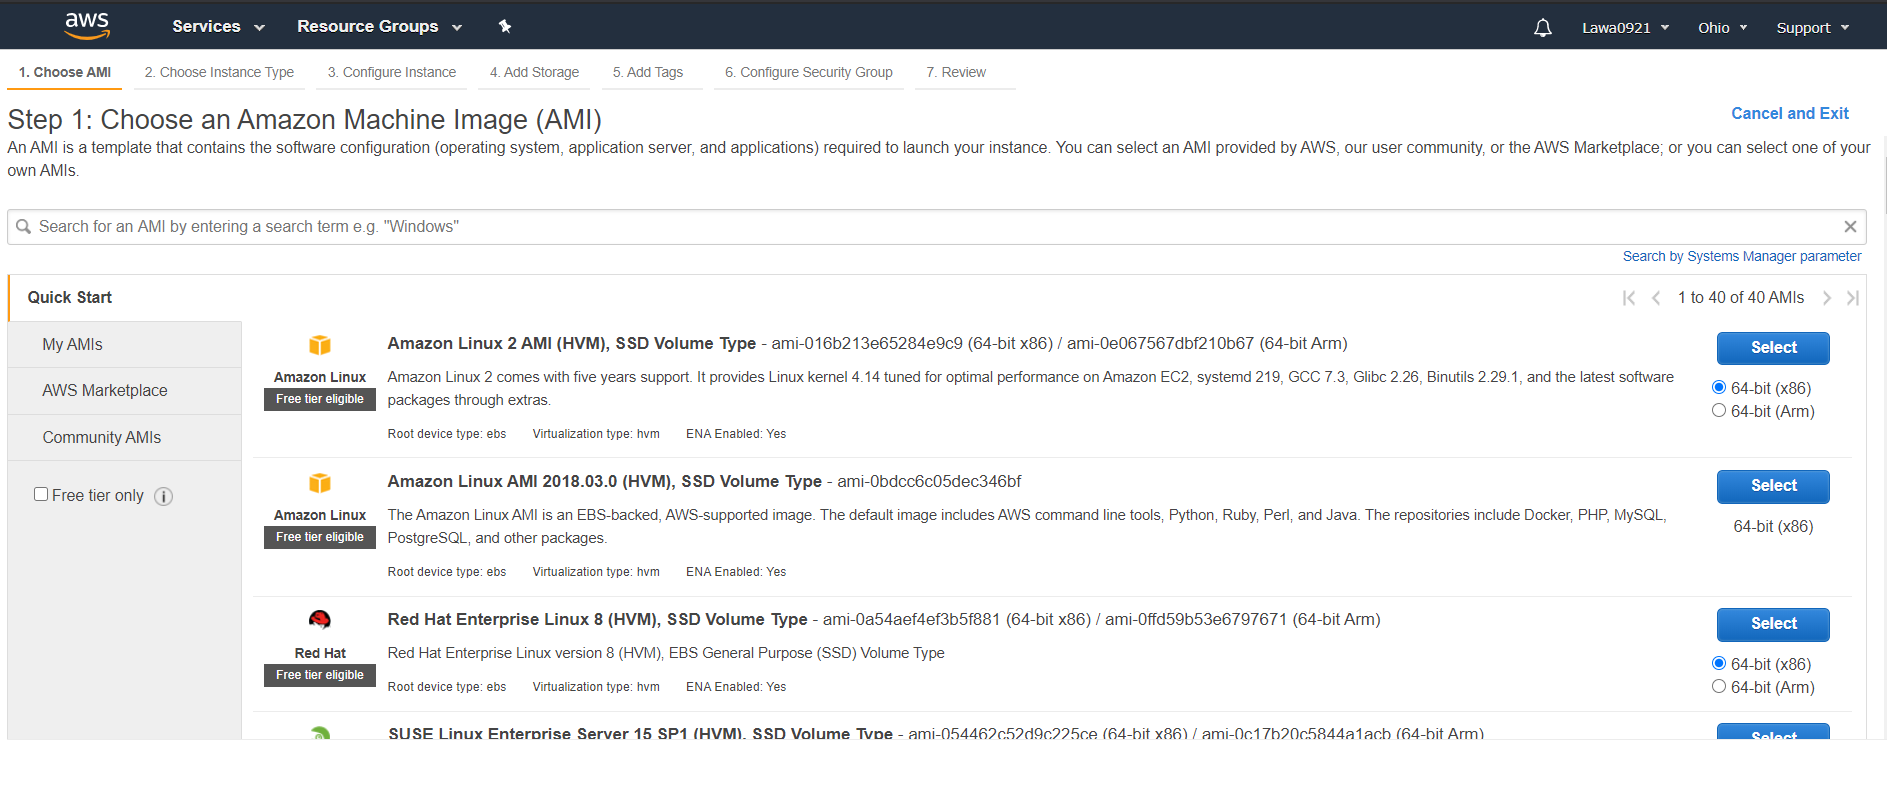Click the AWS logo
The image size is (1887, 810).
click(87, 26)
